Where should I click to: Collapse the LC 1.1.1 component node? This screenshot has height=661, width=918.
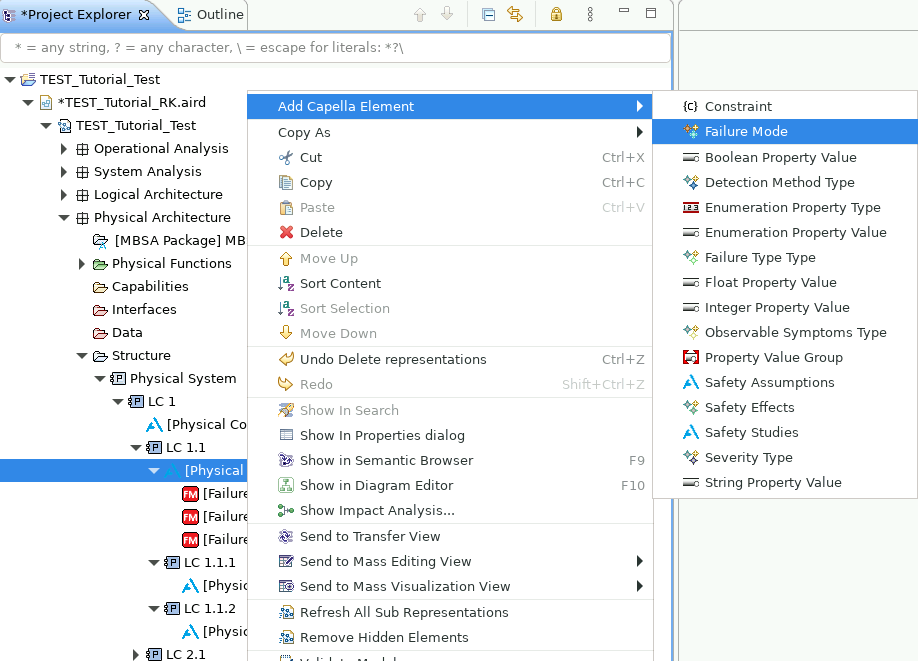(154, 563)
